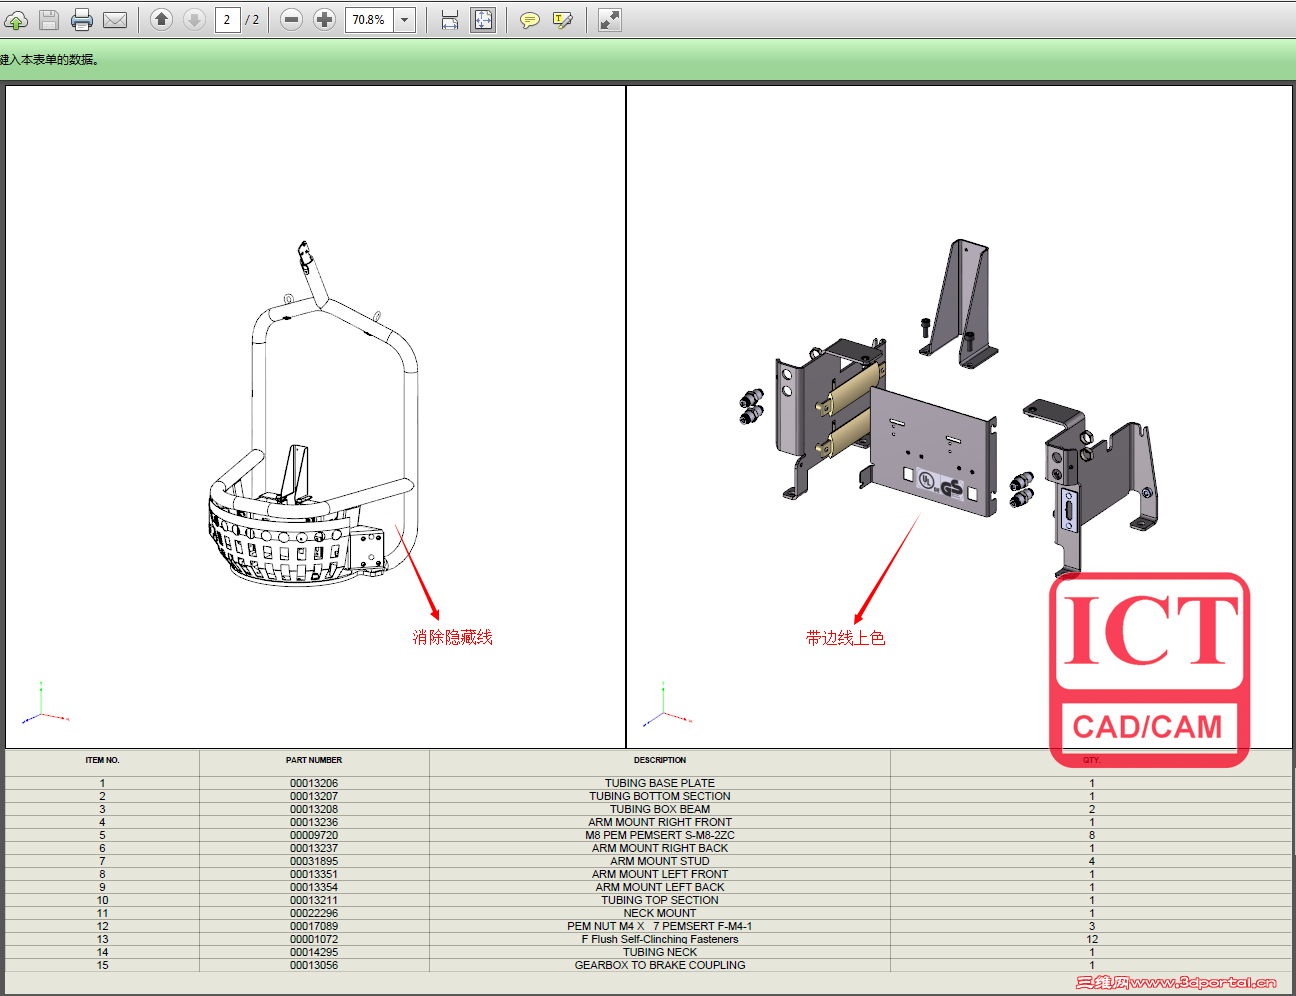1296x996 pixels.
Task: Click the ARM MOUNT RIGHT BACK description
Action: pyautogui.click(x=660, y=848)
